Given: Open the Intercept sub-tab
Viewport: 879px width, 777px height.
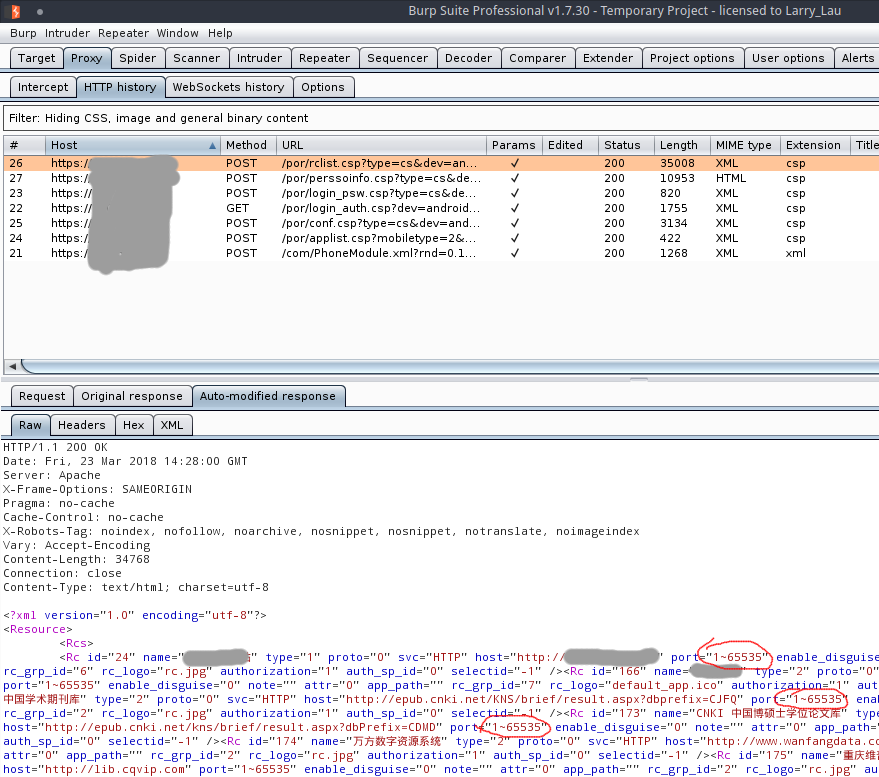Looking at the screenshot, I should pos(43,87).
